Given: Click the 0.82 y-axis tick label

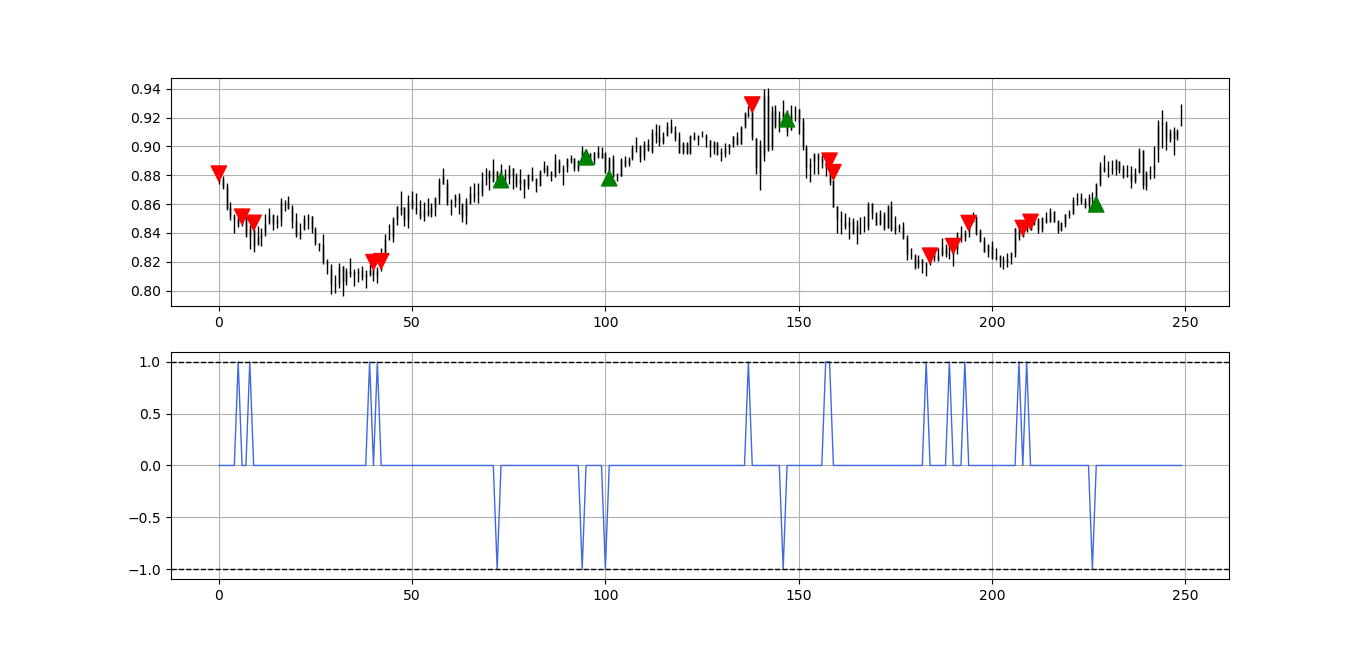Looking at the screenshot, I should 146,263.
